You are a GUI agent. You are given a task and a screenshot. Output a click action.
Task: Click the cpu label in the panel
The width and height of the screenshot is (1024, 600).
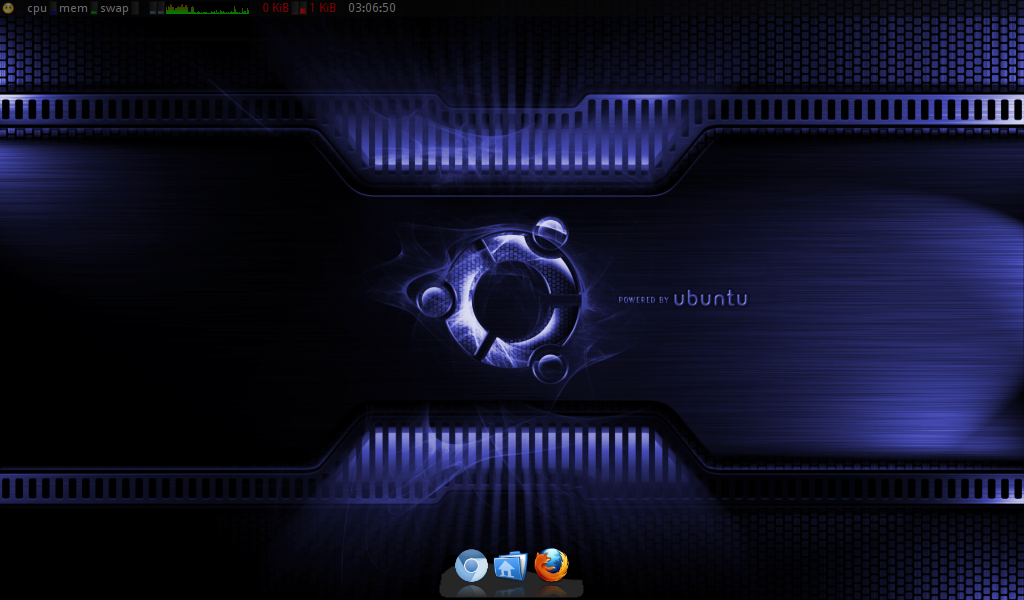click(x=37, y=8)
